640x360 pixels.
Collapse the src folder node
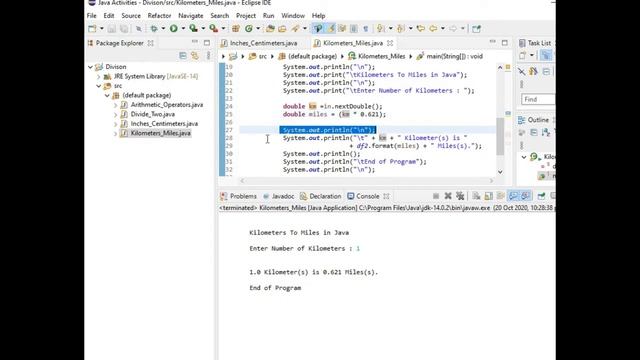(98, 86)
